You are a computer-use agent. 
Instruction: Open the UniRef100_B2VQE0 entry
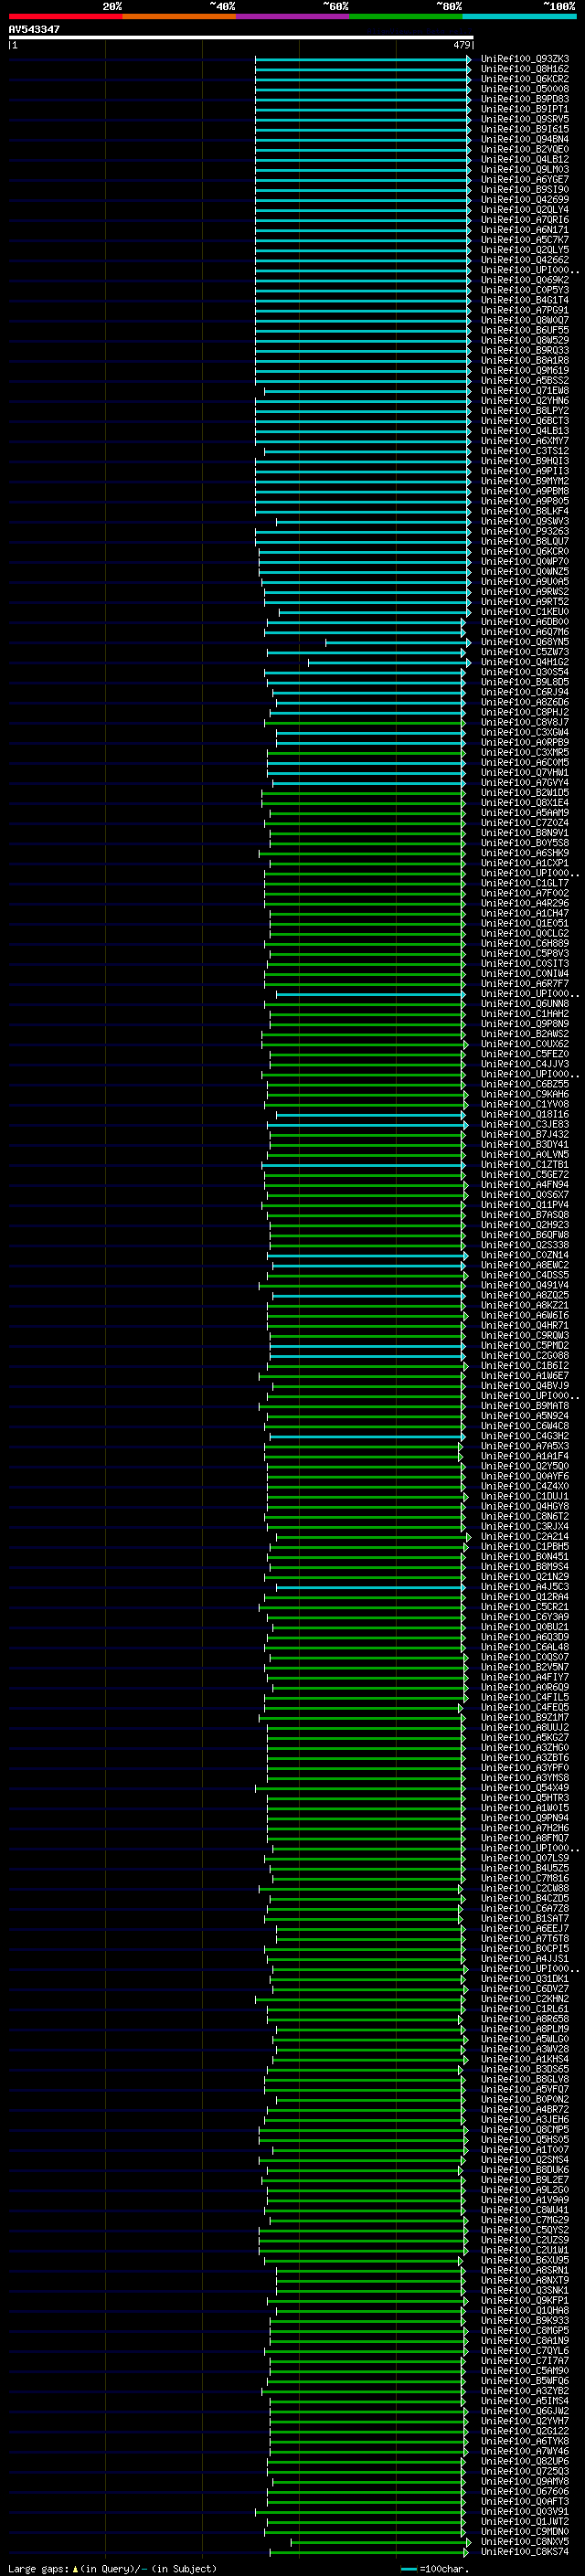coord(525,149)
